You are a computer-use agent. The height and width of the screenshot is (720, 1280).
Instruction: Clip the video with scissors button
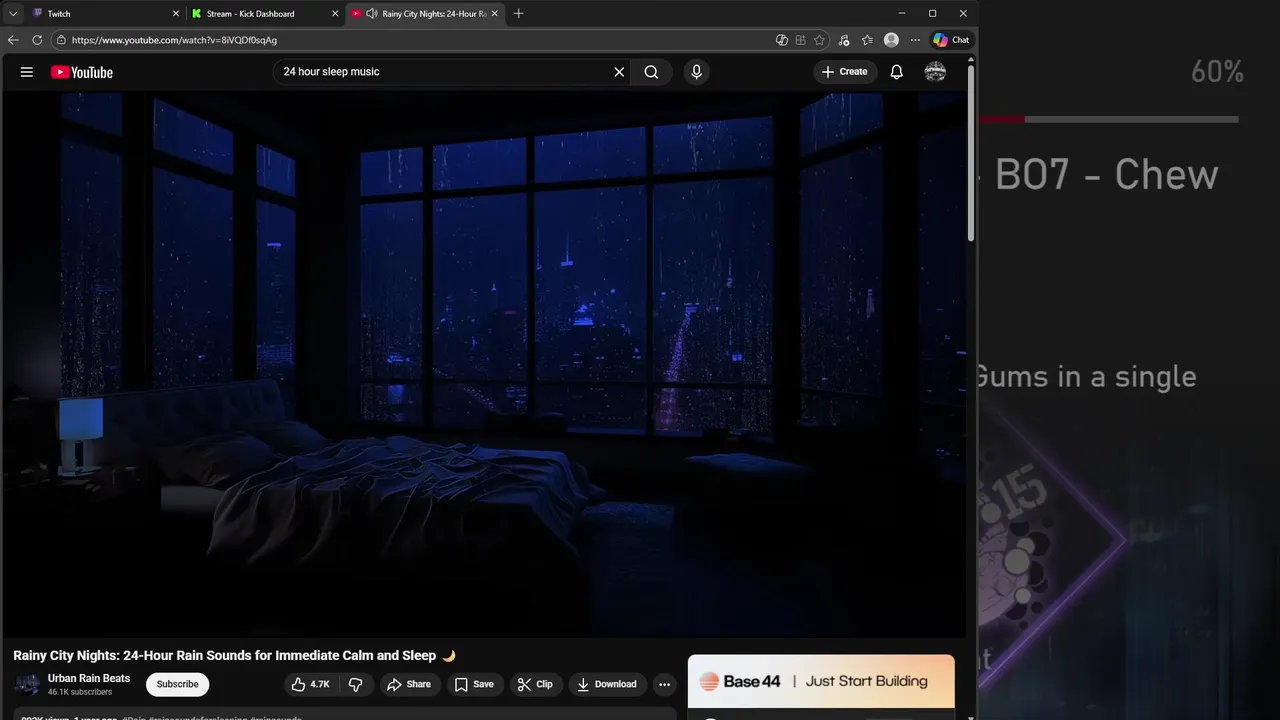(535, 684)
